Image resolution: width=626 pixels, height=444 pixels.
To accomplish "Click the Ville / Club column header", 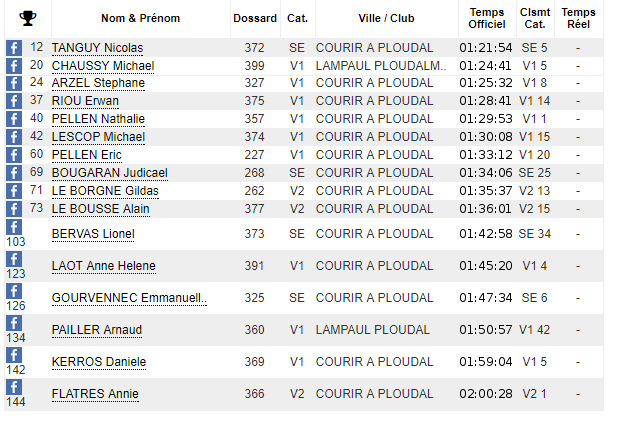I will pyautogui.click(x=386, y=18).
